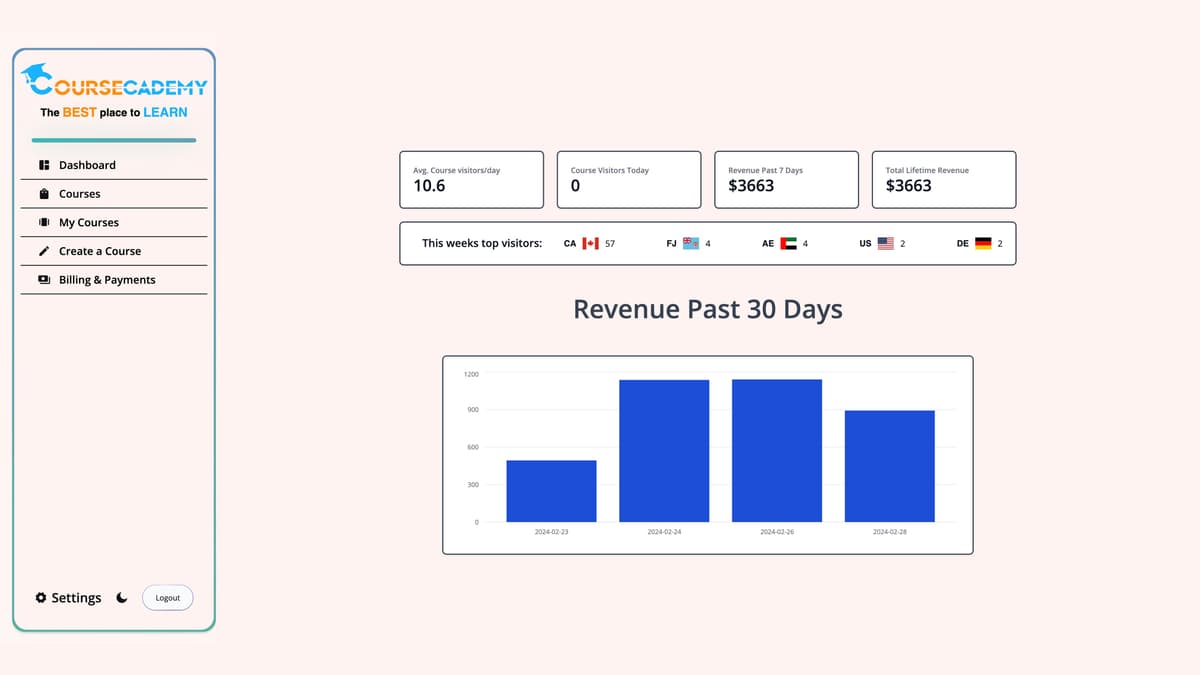Click the Fiji flag icon

pyautogui.click(x=691, y=243)
